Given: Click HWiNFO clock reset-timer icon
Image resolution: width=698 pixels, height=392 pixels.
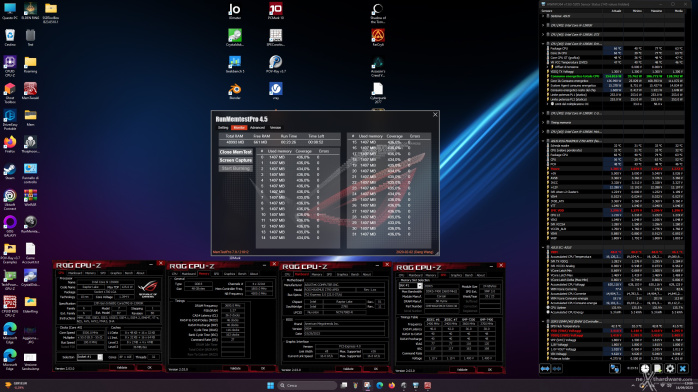Looking at the screenshot, I should pyautogui.click(x=645, y=368).
